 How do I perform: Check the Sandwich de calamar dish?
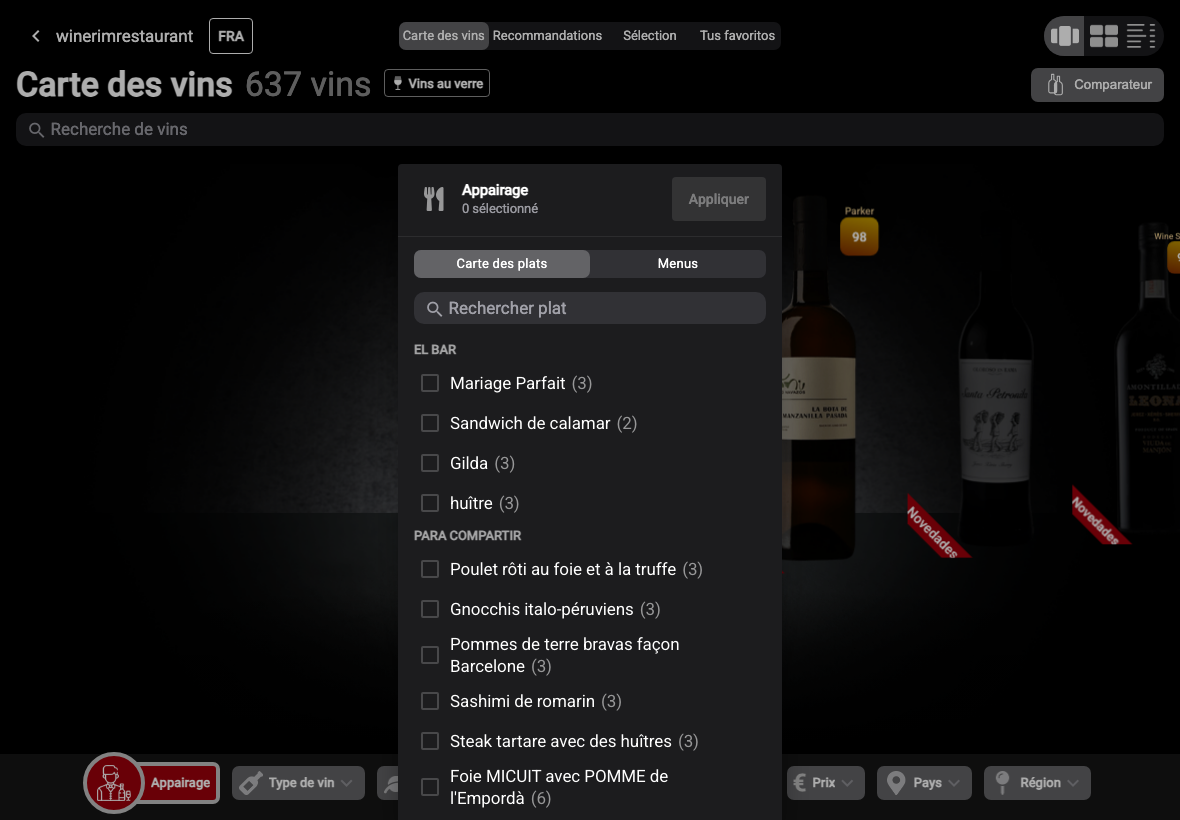click(430, 423)
